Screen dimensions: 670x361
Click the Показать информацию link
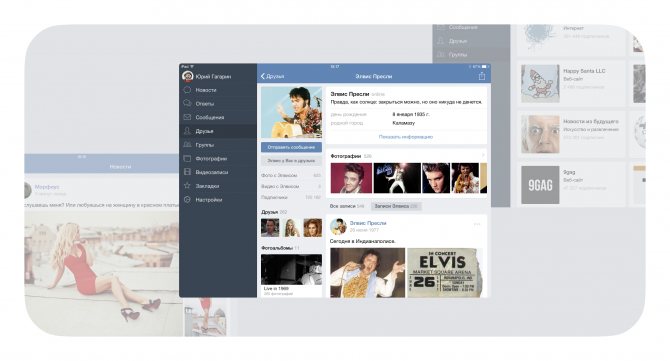click(x=406, y=137)
